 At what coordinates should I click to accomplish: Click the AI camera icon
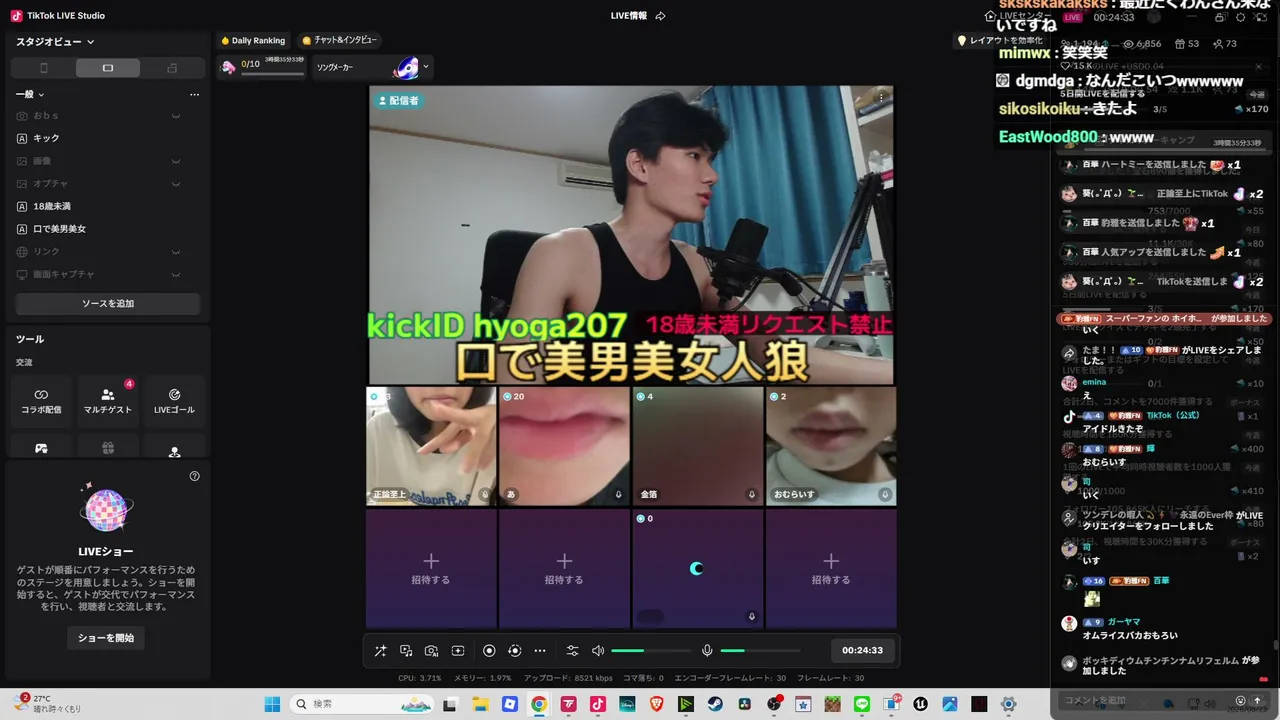[x=432, y=650]
